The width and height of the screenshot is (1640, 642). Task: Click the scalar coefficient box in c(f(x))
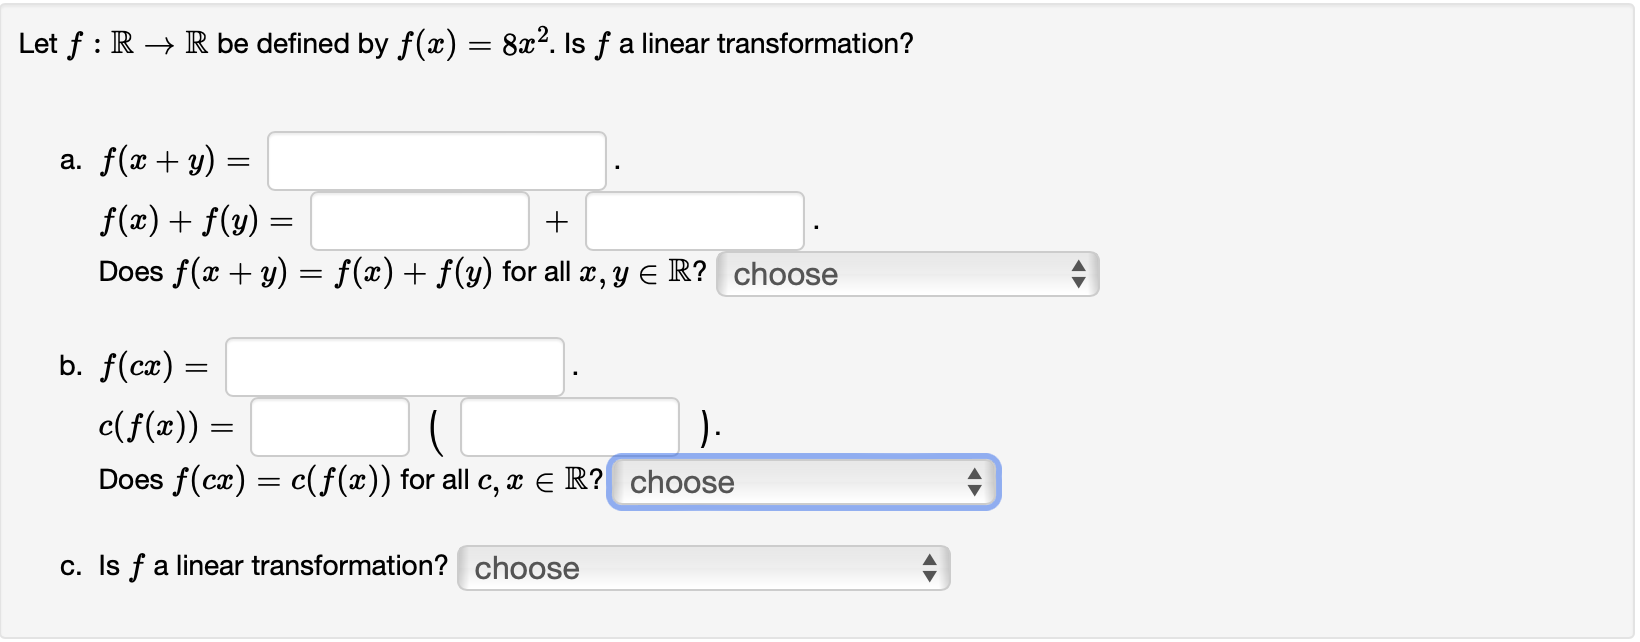[x=329, y=427]
